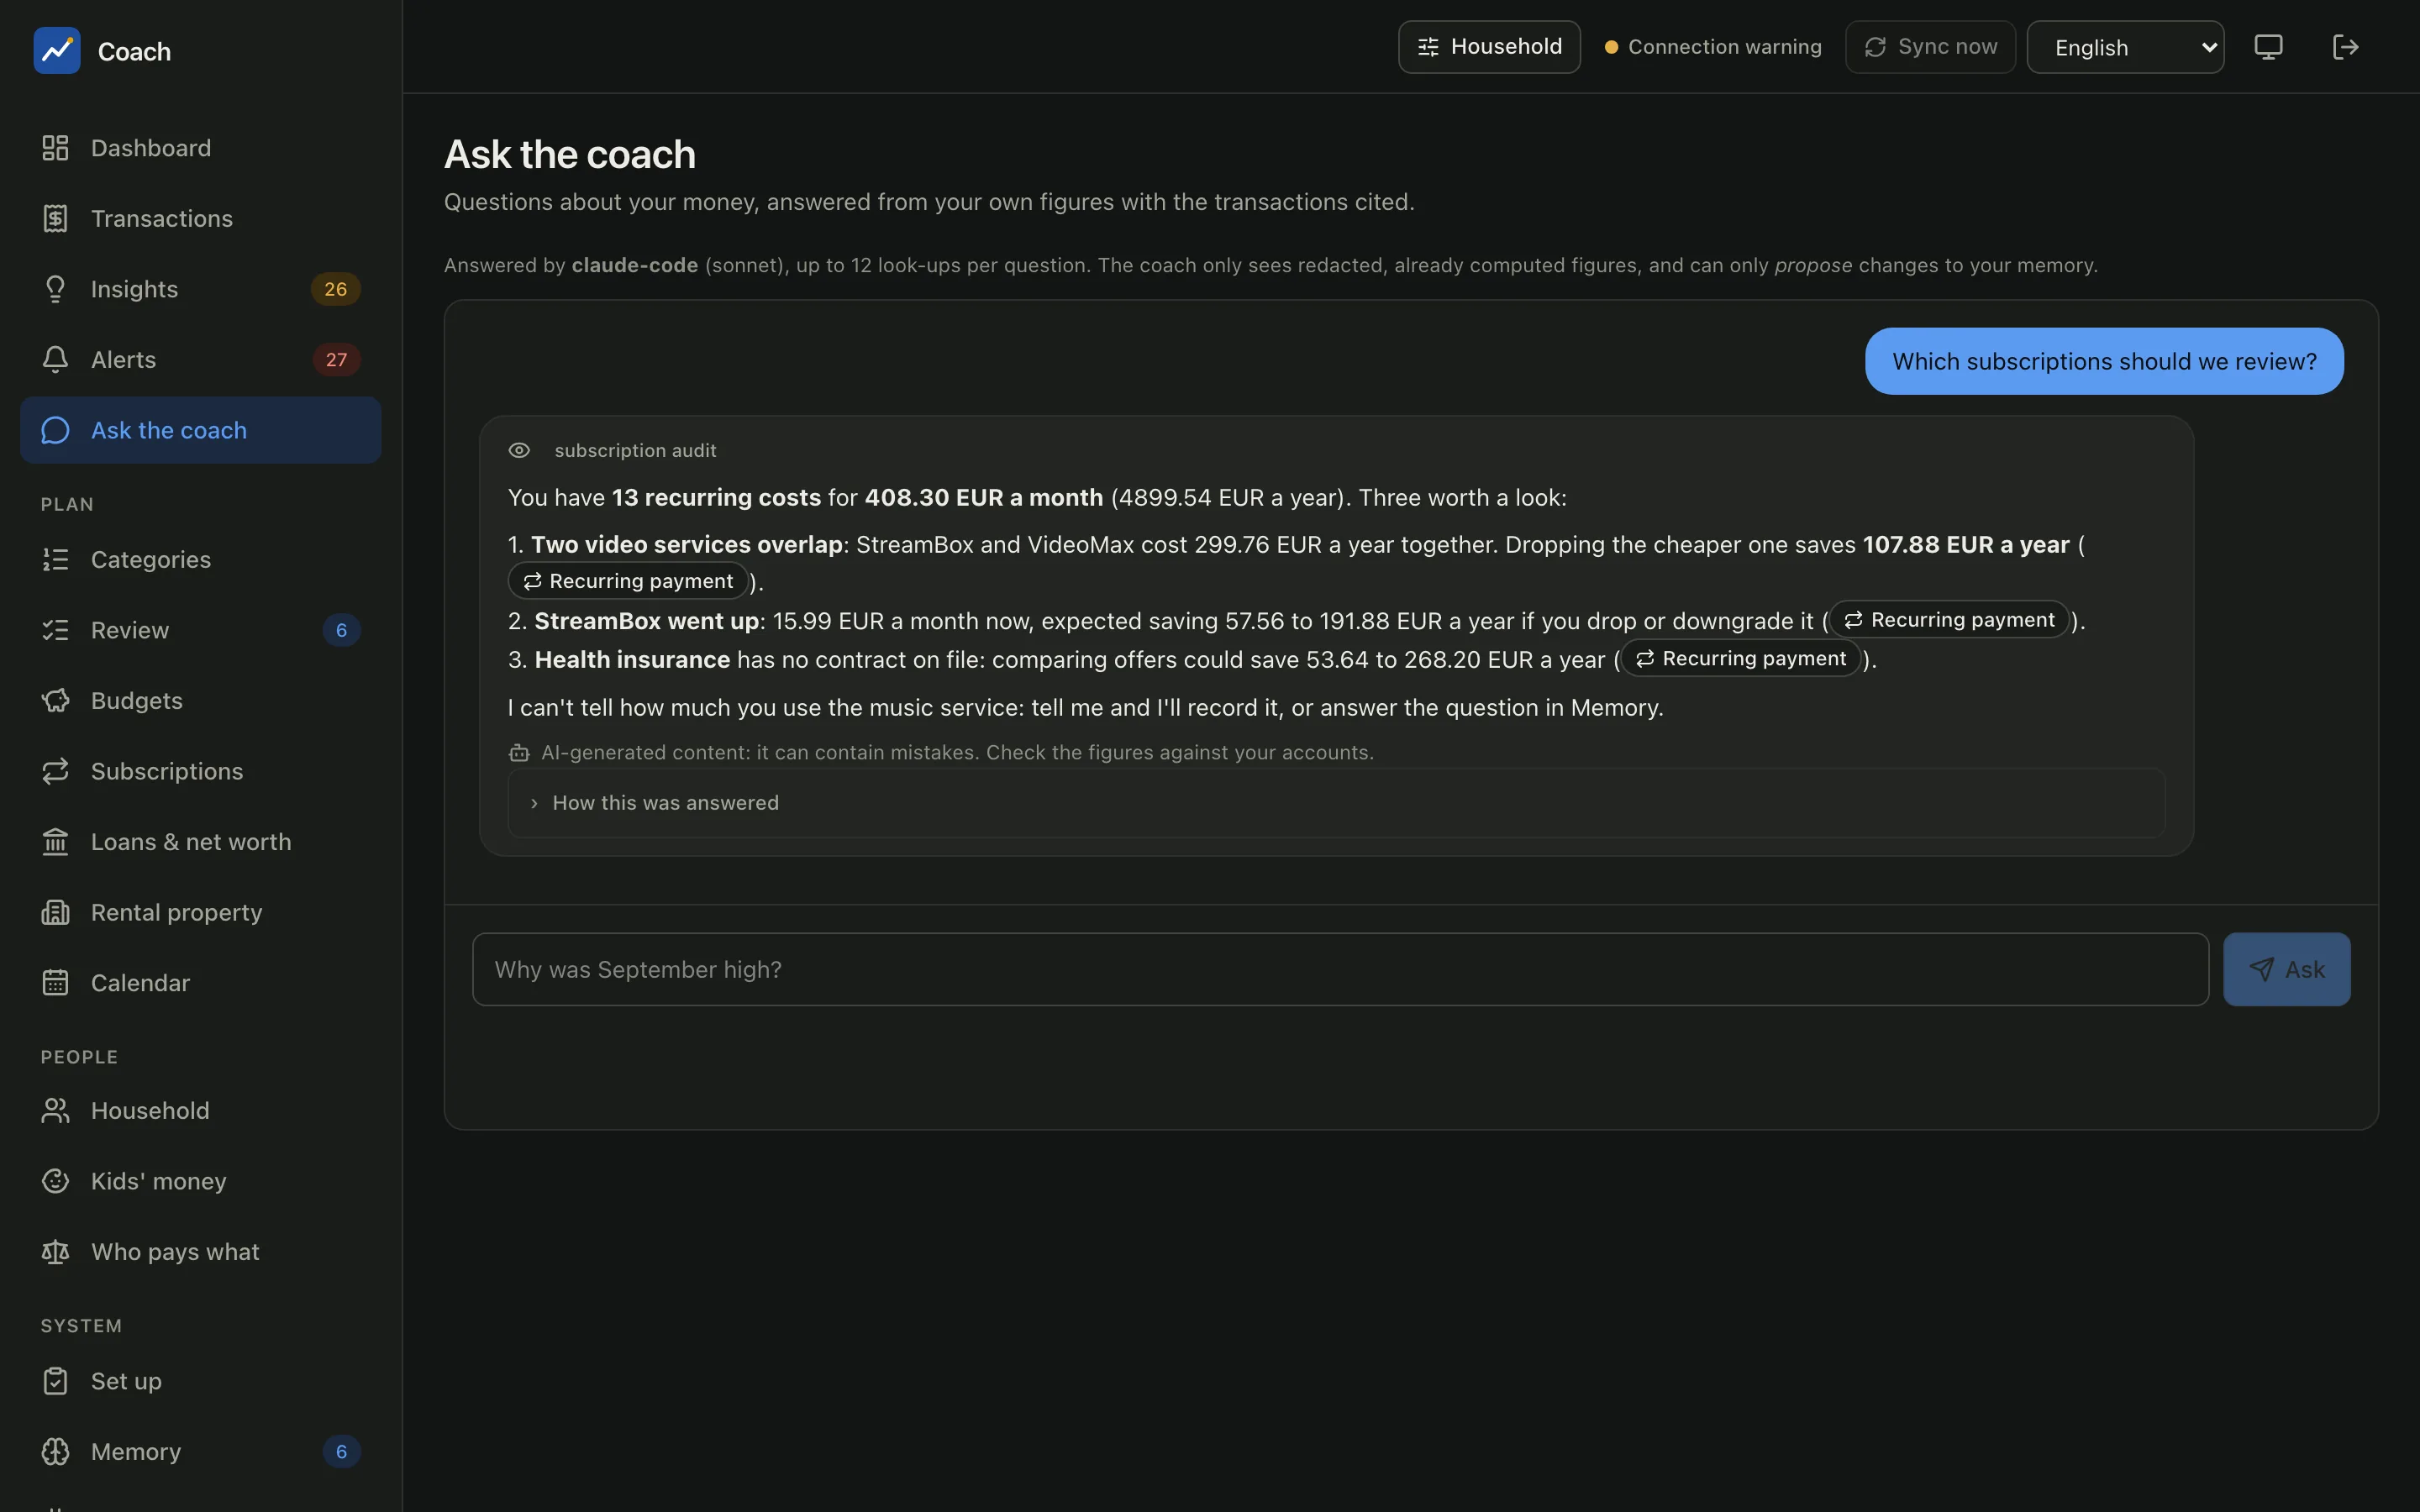Screen dimensions: 2420x1512
Task: Click the orange Connection warning dot
Action: click(x=1611, y=47)
